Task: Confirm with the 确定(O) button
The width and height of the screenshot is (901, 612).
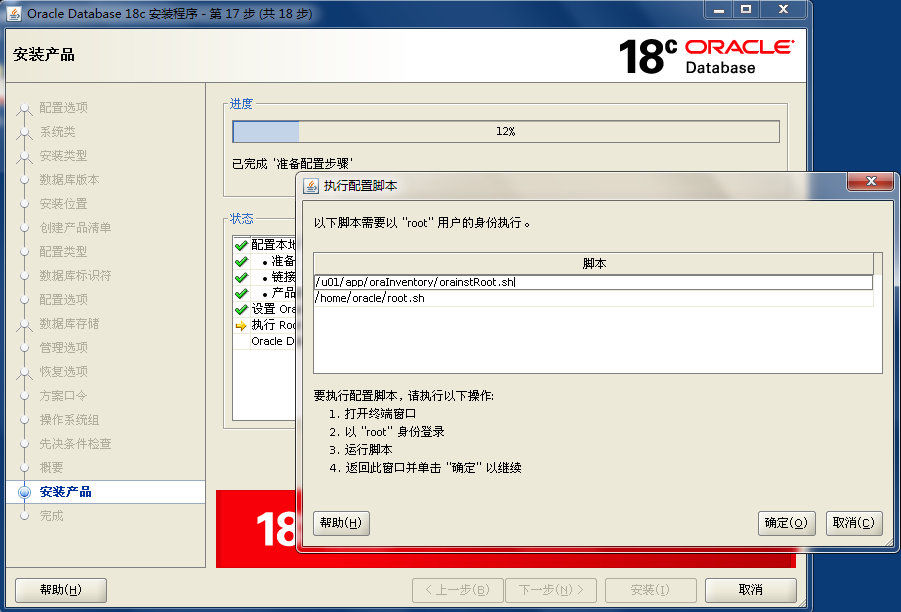Action: coord(786,523)
